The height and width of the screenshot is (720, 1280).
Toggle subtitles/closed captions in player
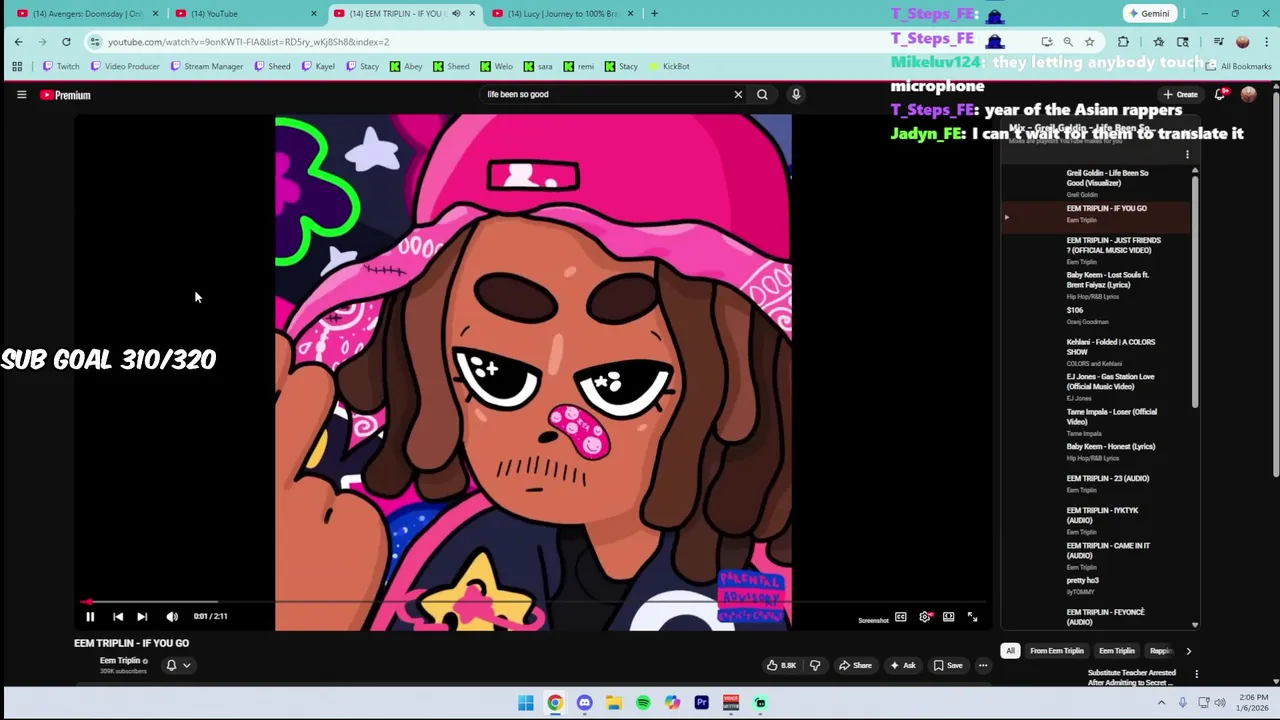click(x=900, y=617)
